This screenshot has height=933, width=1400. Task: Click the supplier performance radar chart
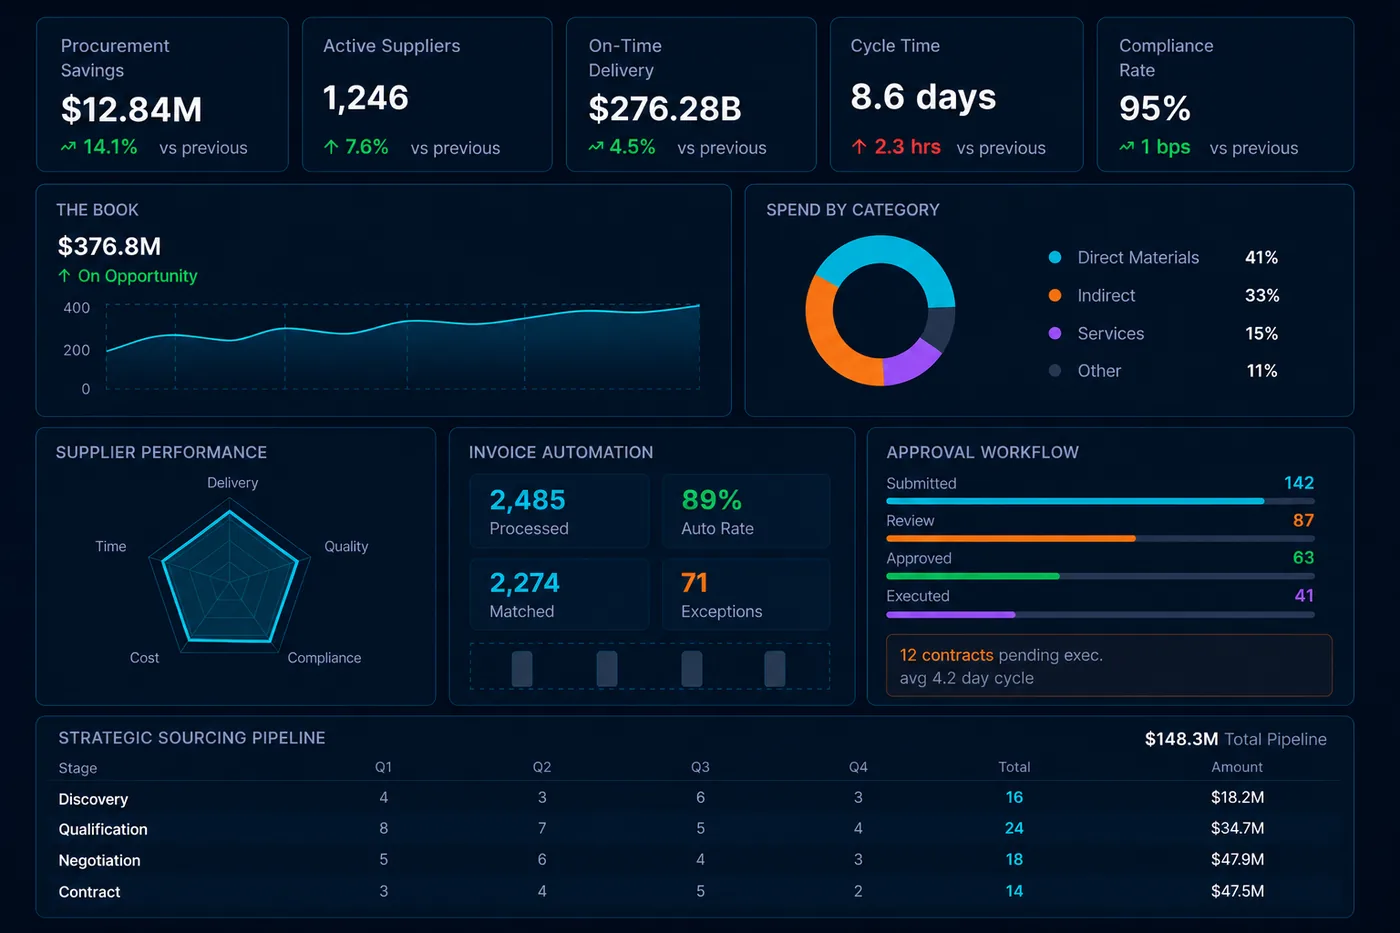pyautogui.click(x=230, y=577)
